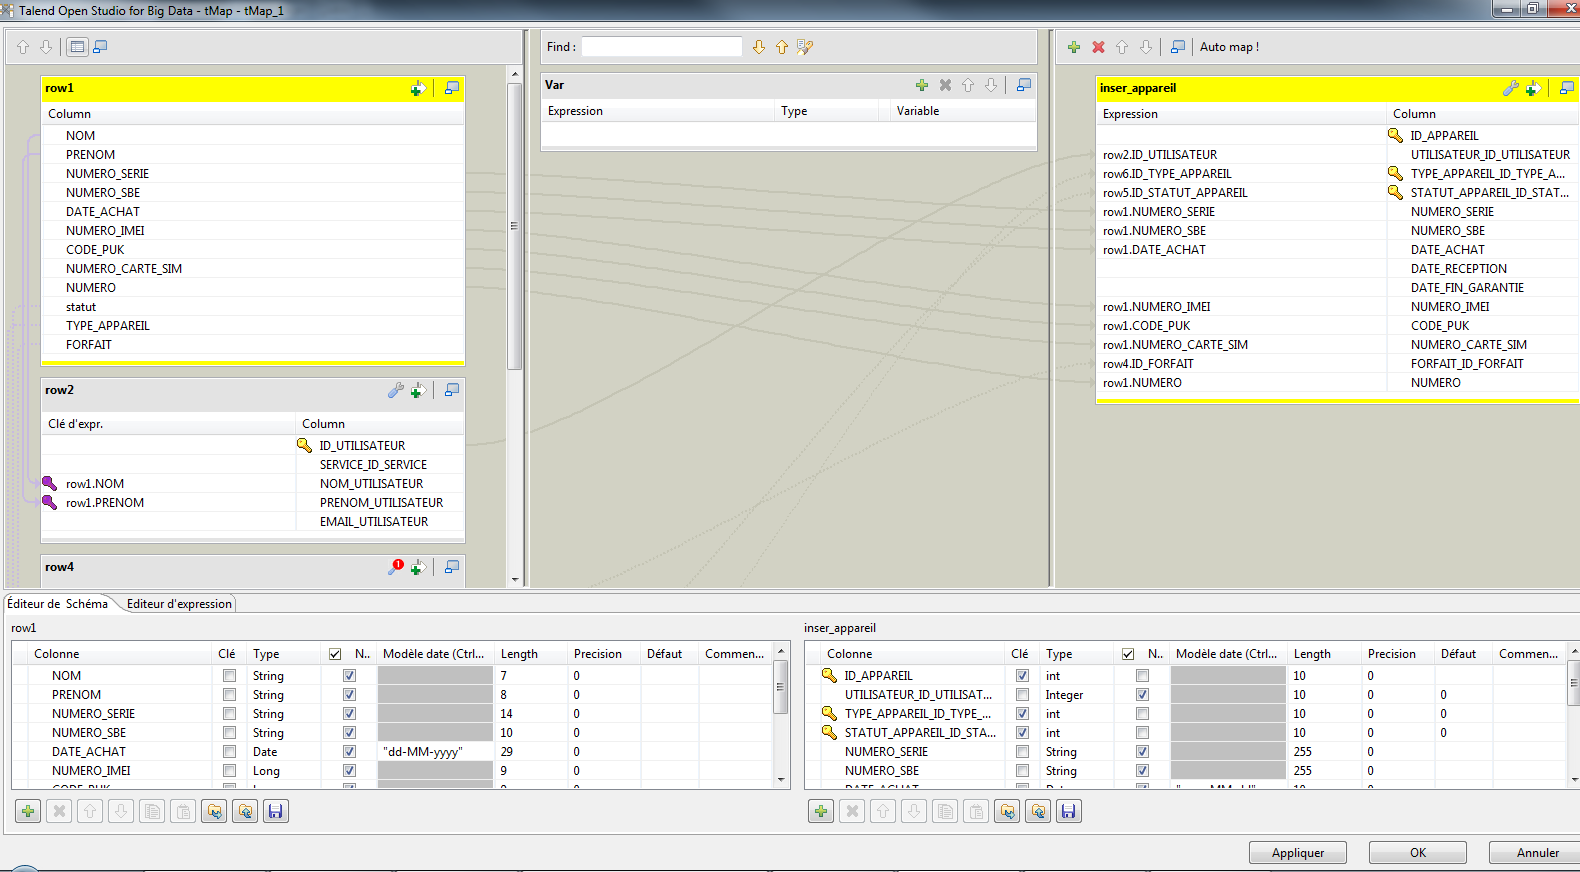
Task: Open Type cell int for ID_APPAREIL
Action: [x=1077, y=676]
